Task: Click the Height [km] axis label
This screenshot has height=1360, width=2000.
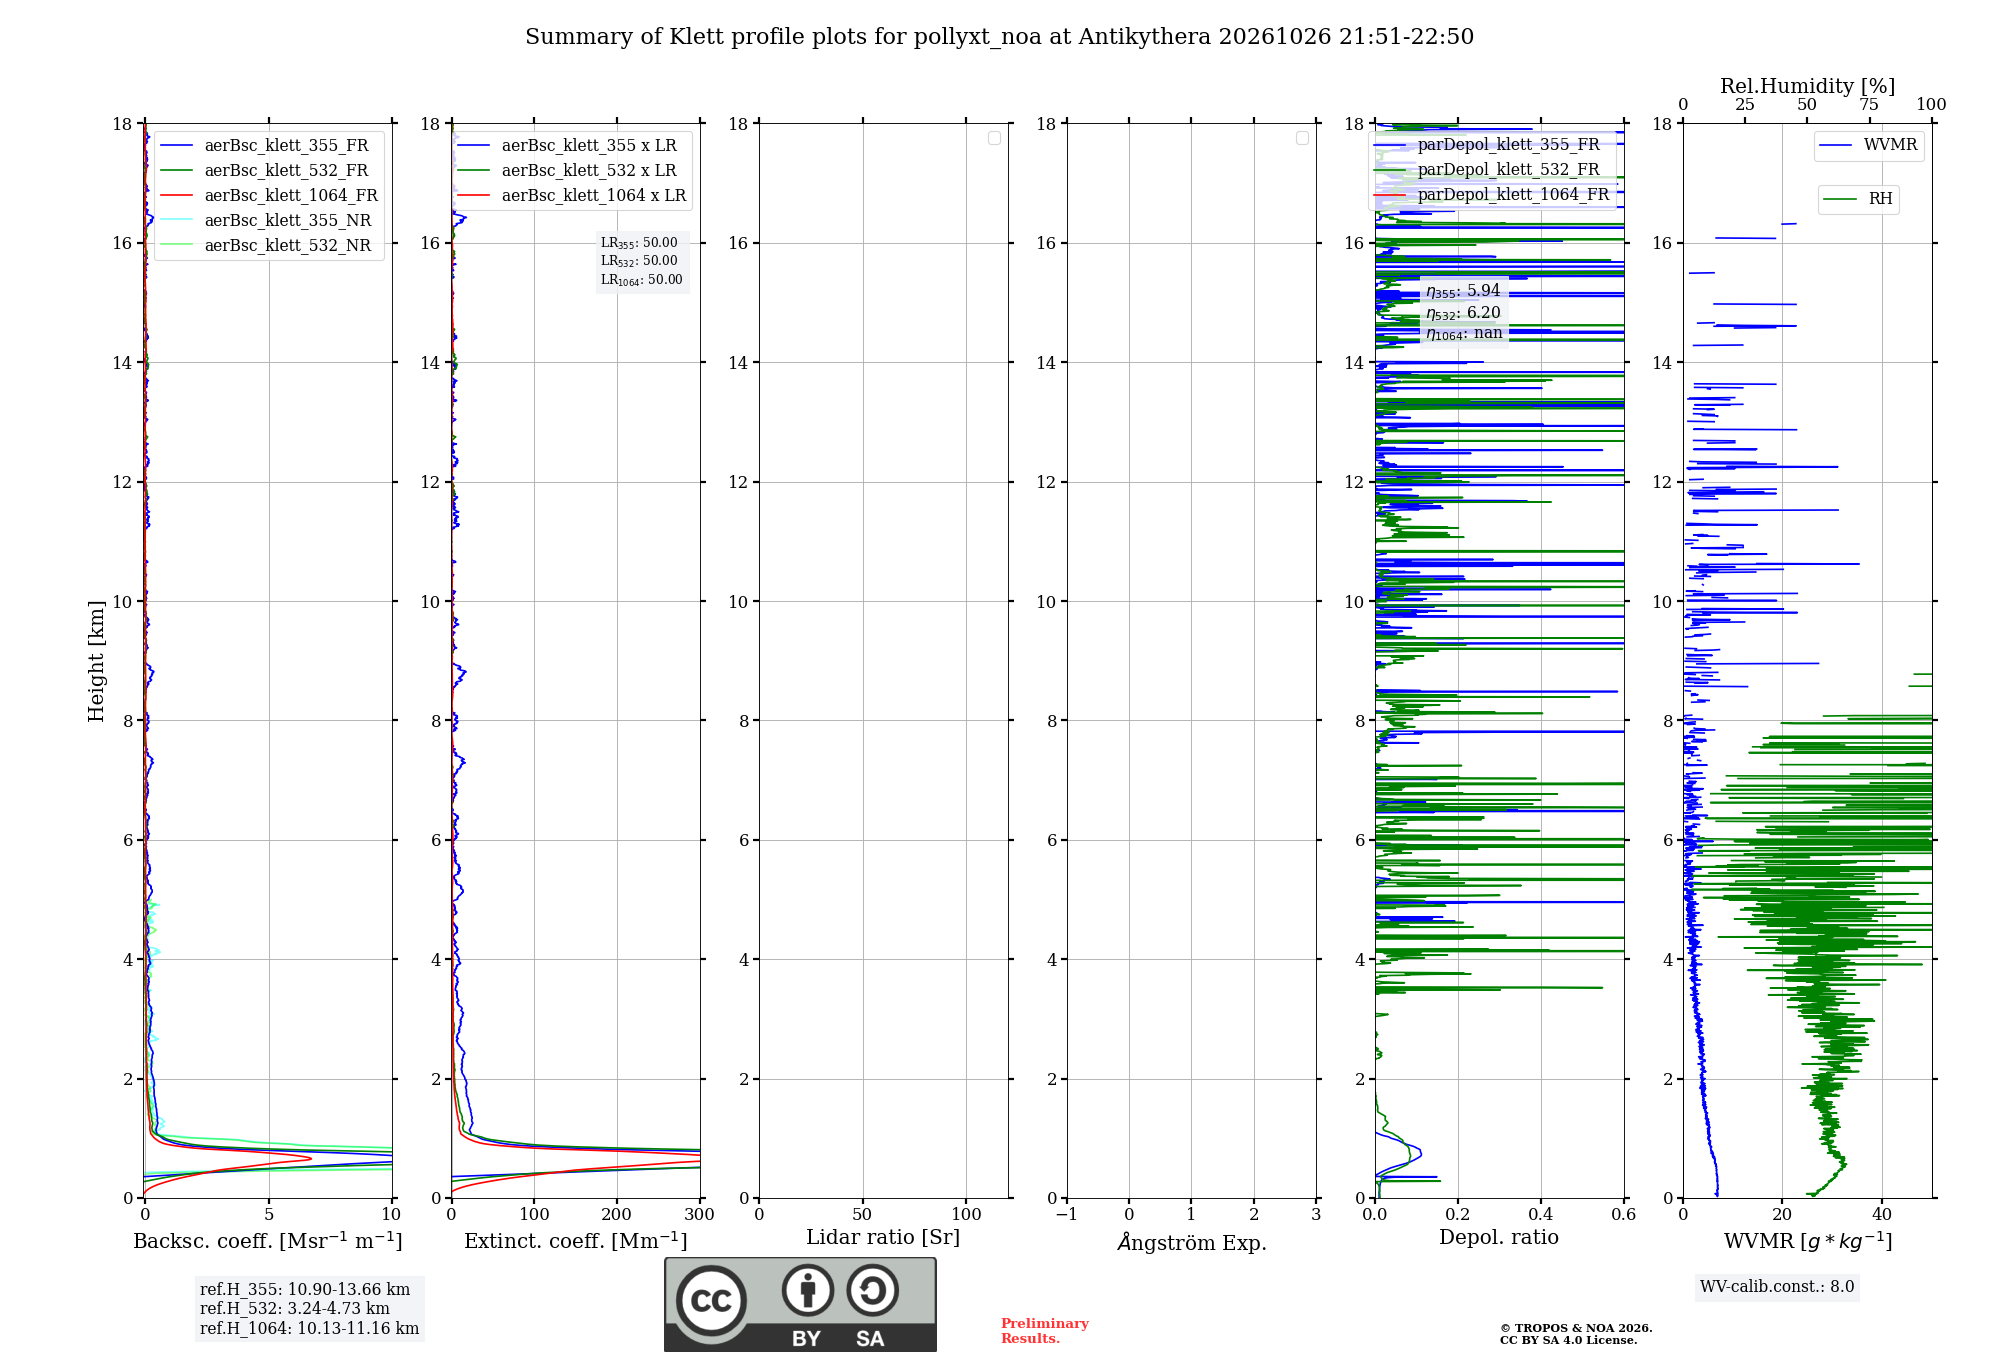Action: pos(96,661)
